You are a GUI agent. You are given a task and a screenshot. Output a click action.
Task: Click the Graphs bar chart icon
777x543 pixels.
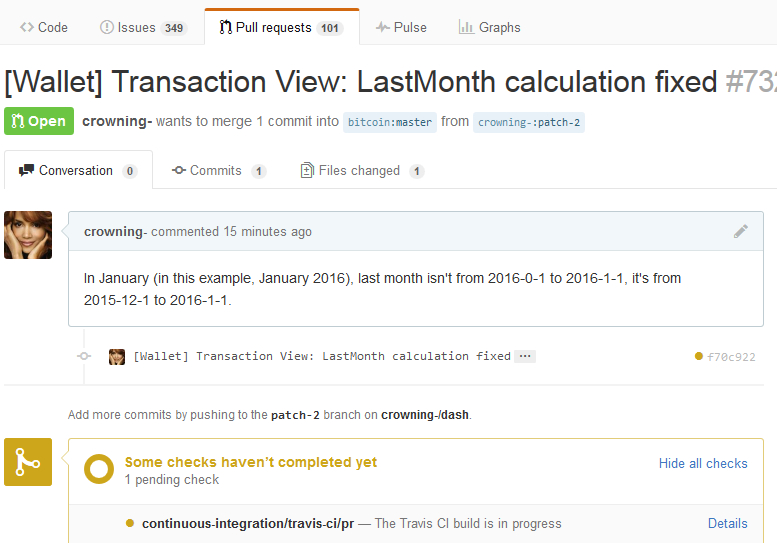[x=466, y=27]
